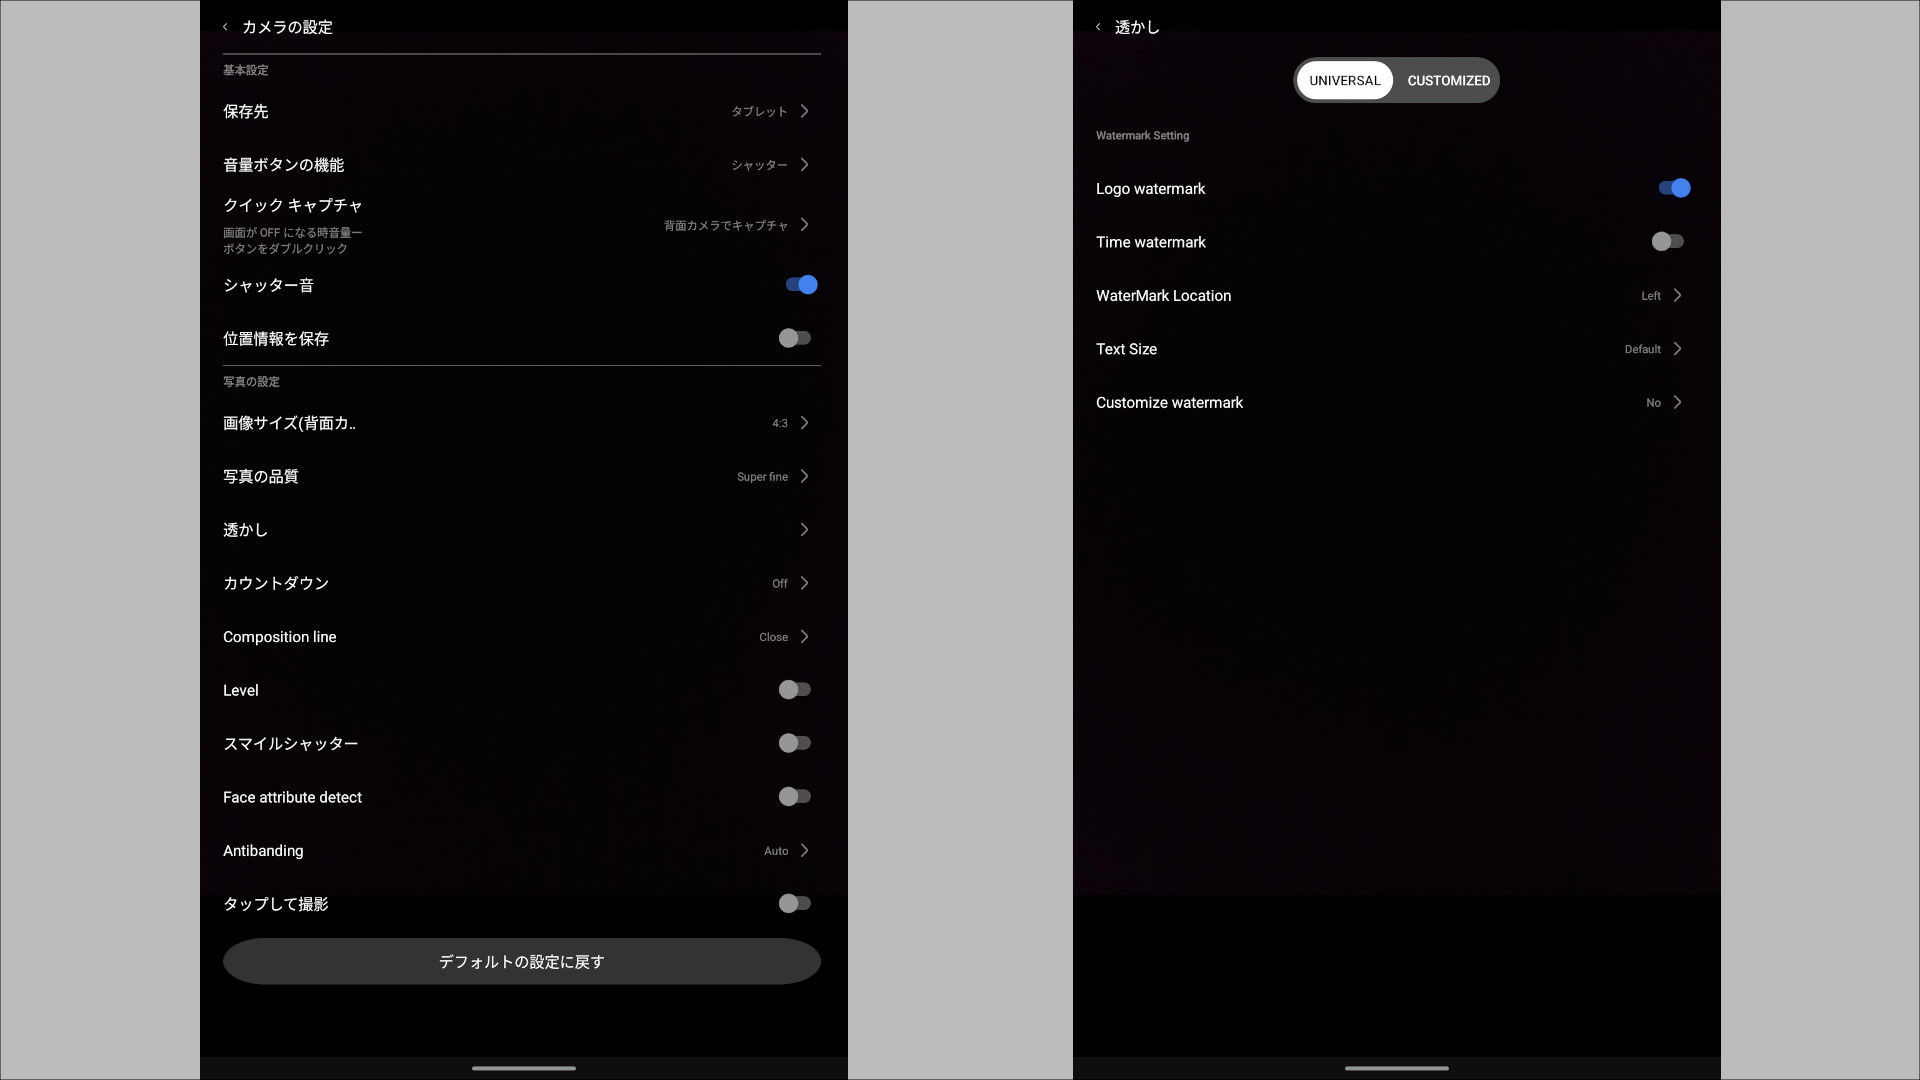Turn off Logo watermark switch
The width and height of the screenshot is (1920, 1080).
(x=1674, y=188)
